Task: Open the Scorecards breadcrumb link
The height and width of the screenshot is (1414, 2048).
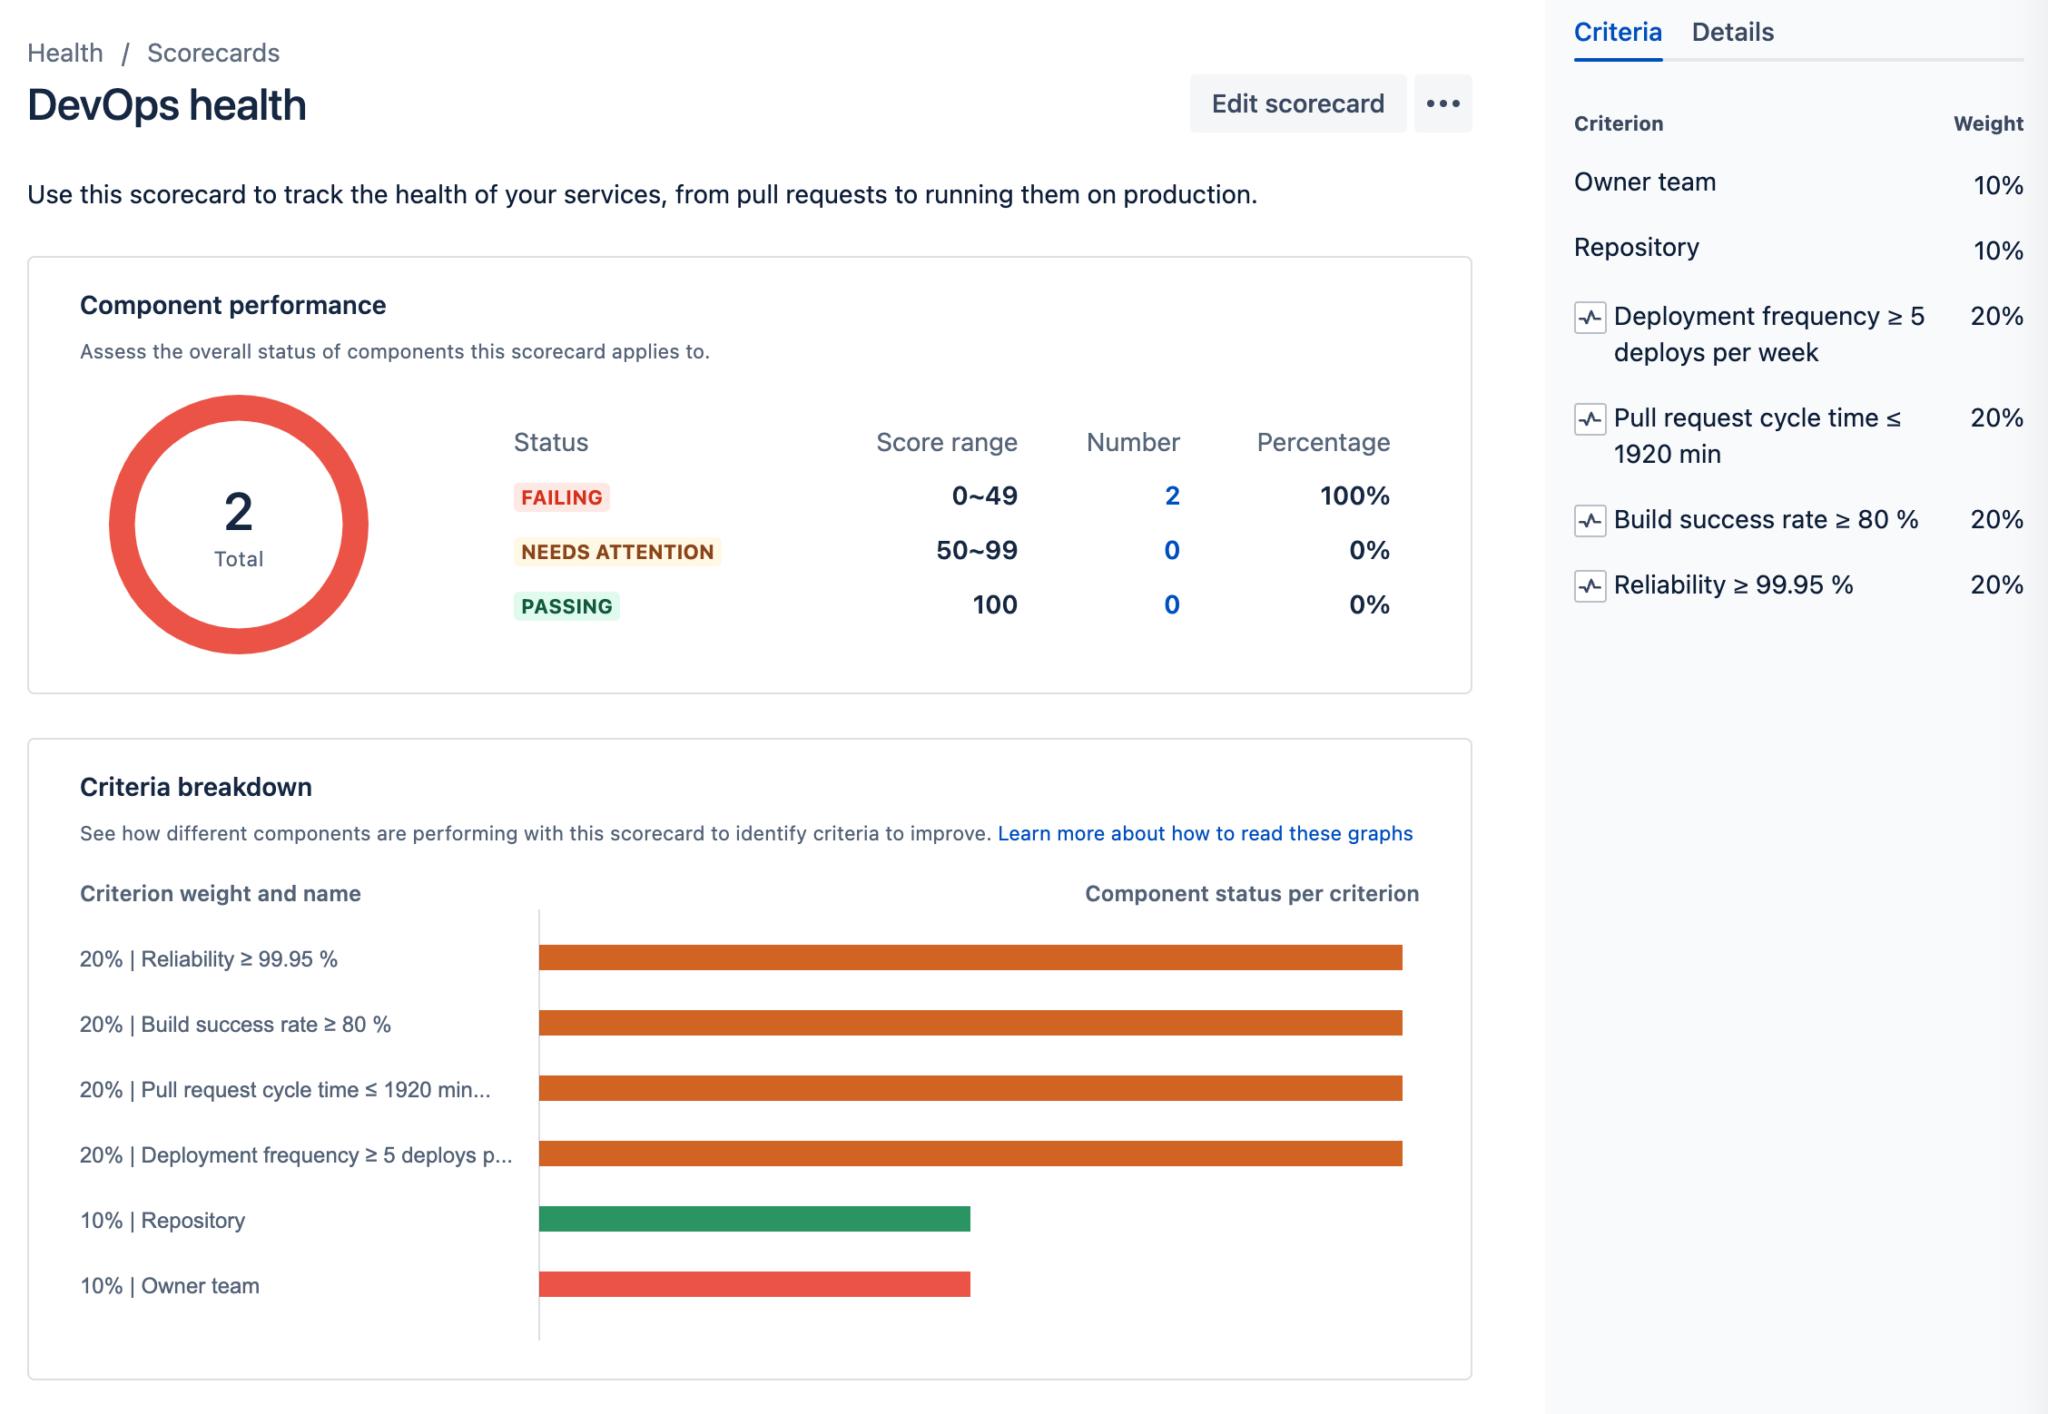Action: pos(213,52)
